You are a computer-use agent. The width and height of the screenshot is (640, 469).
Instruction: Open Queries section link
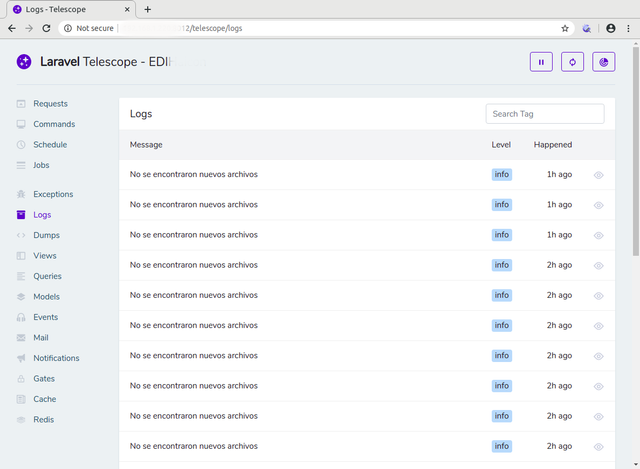pos(47,276)
